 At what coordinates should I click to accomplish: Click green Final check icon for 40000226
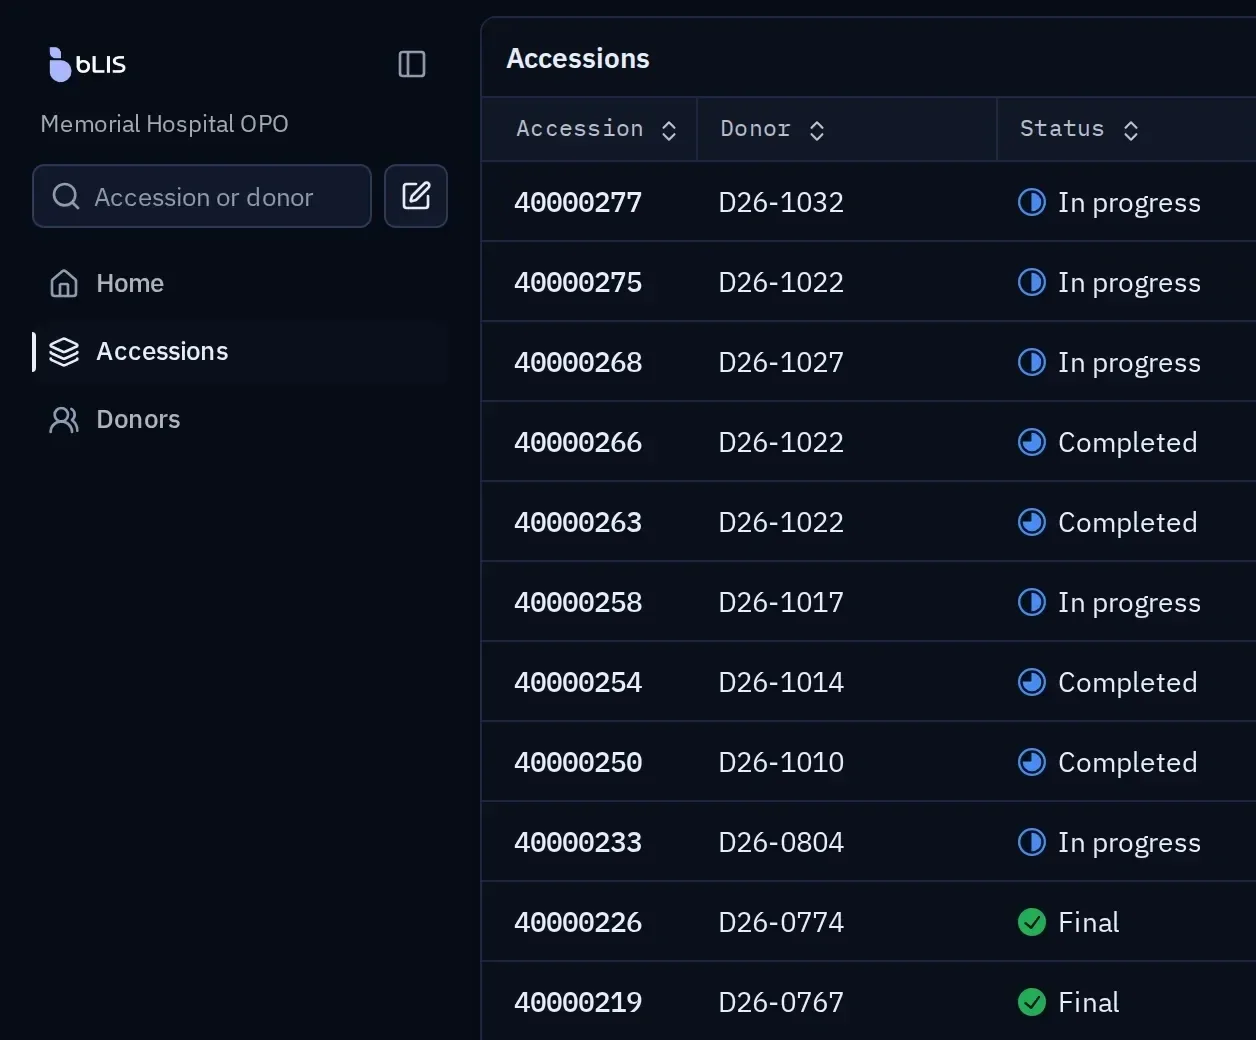pyautogui.click(x=1032, y=922)
